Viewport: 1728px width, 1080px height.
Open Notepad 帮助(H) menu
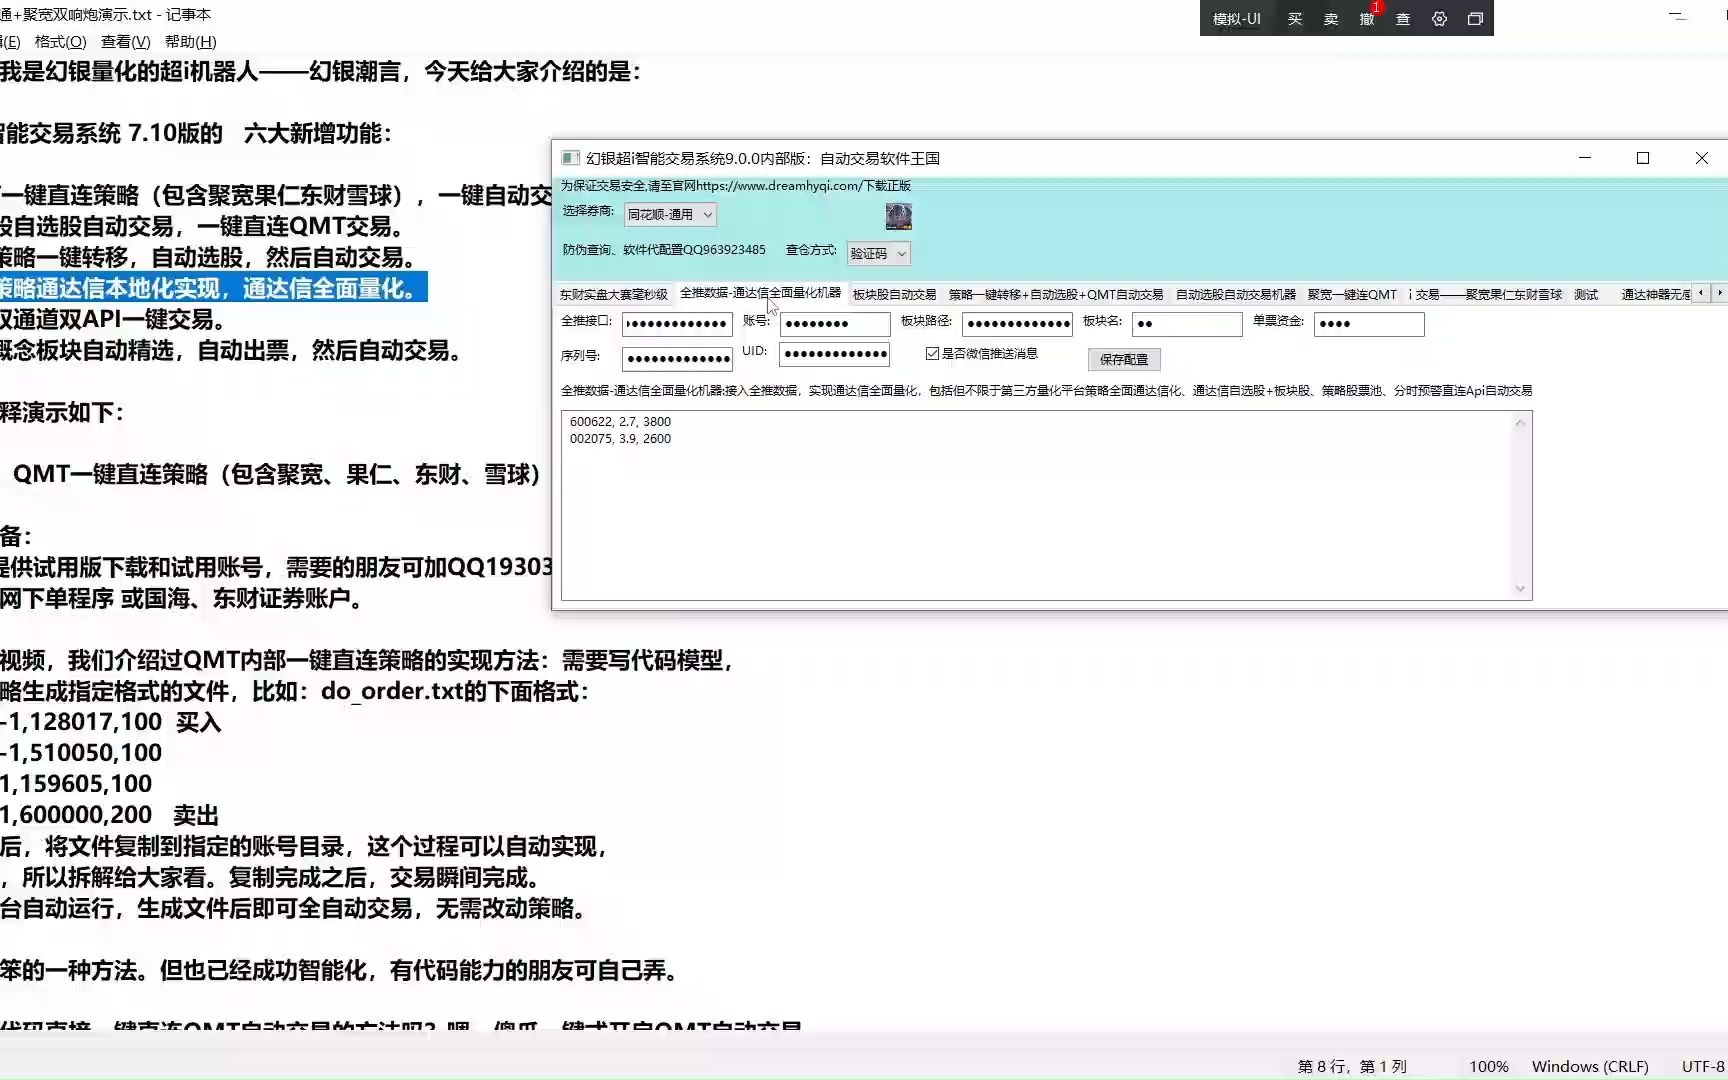pyautogui.click(x=190, y=42)
